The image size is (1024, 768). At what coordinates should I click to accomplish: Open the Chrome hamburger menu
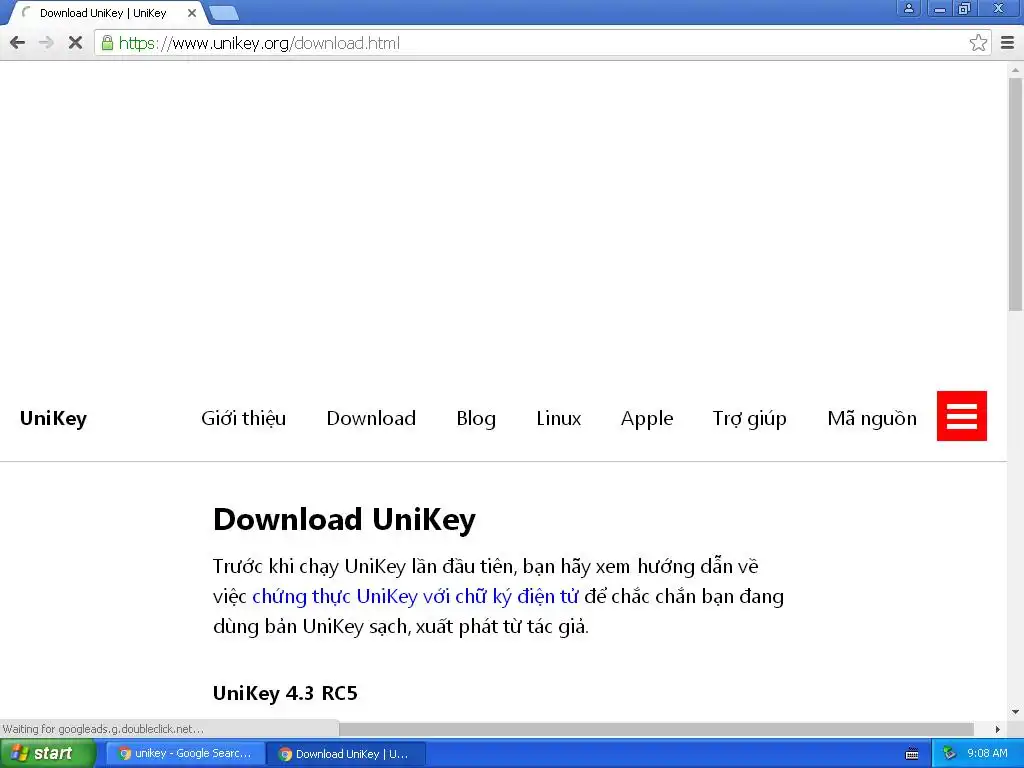pyautogui.click(x=1008, y=43)
